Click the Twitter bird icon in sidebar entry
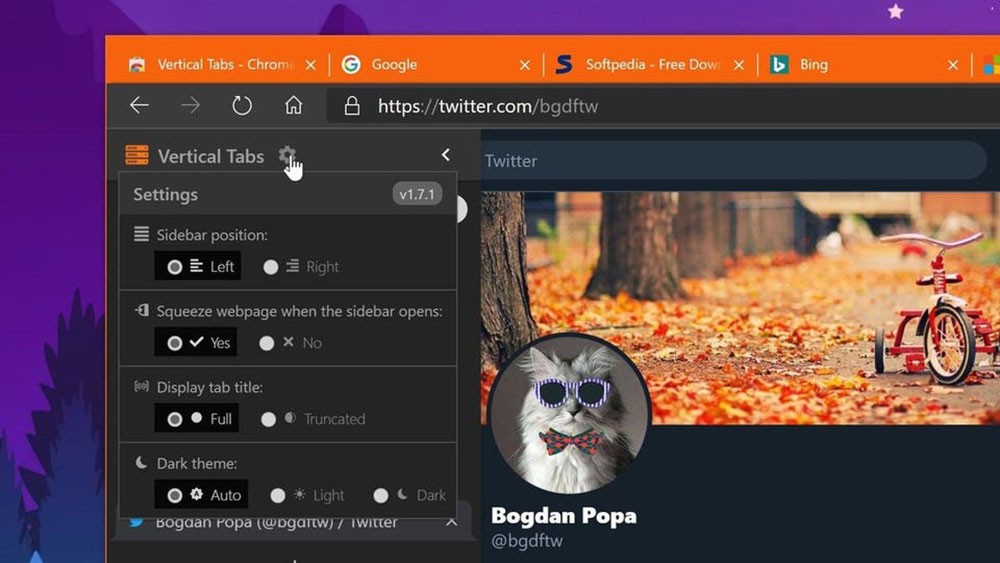This screenshot has height=563, width=1000. 136,522
